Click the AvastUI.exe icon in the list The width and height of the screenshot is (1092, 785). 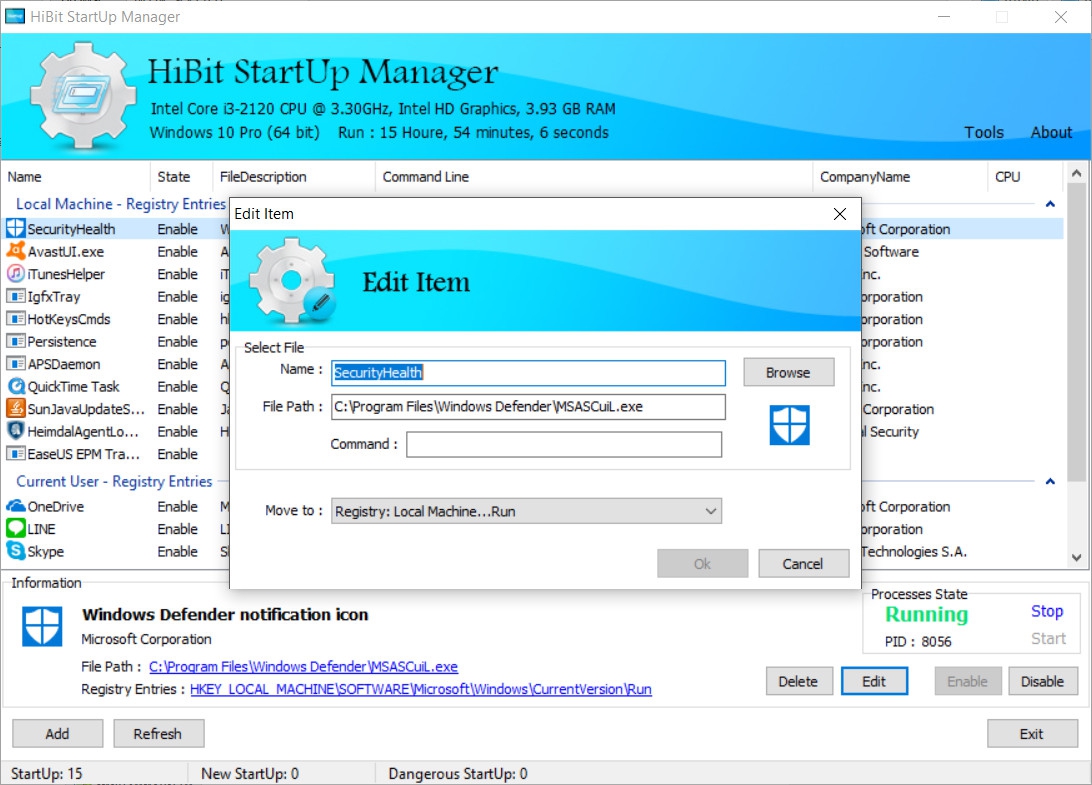pos(15,251)
